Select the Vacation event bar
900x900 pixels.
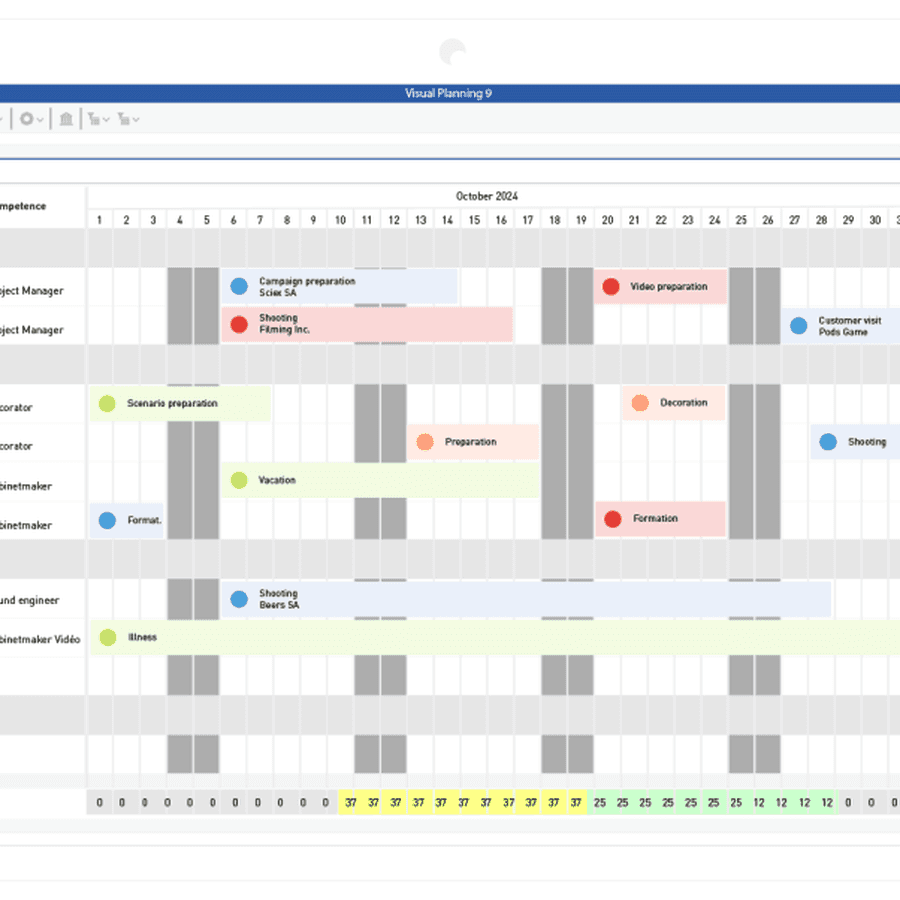pyautogui.click(x=380, y=481)
